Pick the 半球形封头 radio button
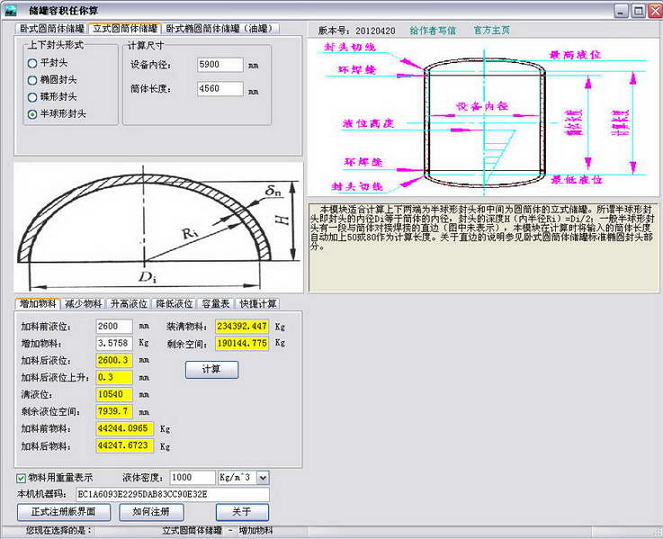Screen dimensions: 663x539 [x=33, y=114]
